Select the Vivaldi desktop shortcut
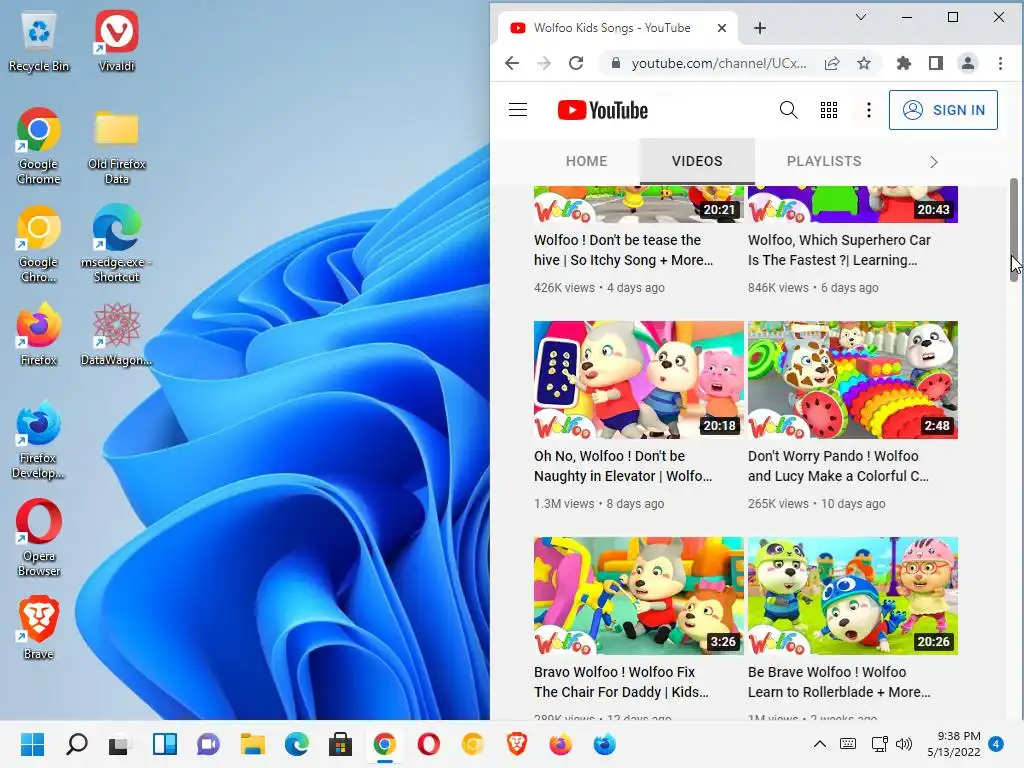1024x768 pixels. (x=116, y=41)
